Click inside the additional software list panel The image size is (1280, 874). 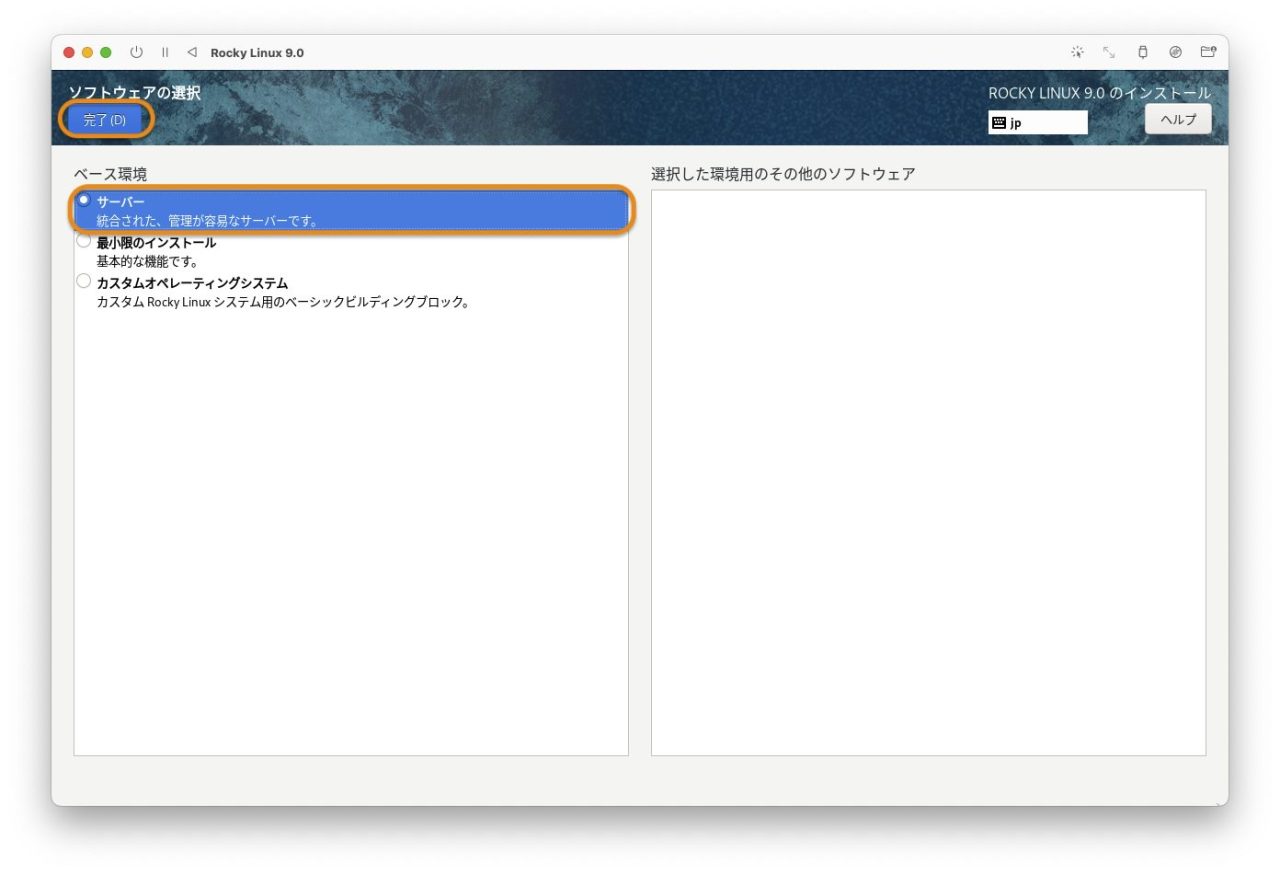(928, 470)
